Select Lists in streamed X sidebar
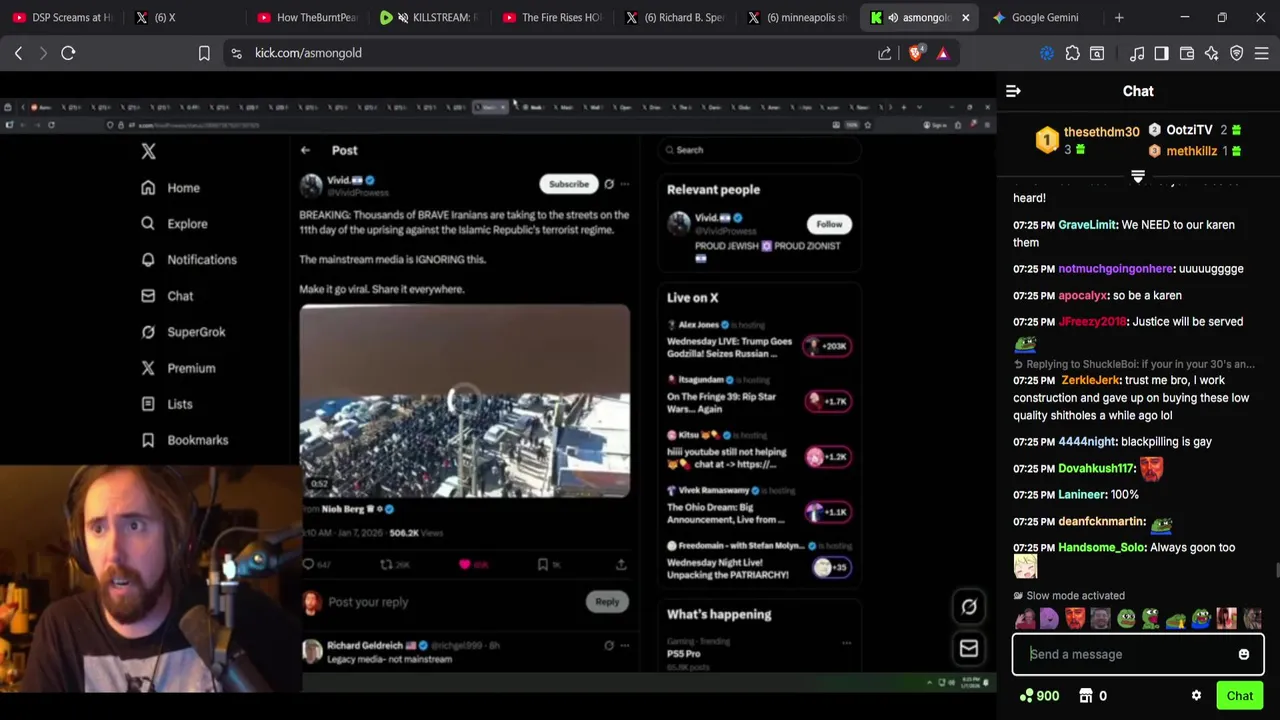This screenshot has width=1280, height=720. coord(167,404)
